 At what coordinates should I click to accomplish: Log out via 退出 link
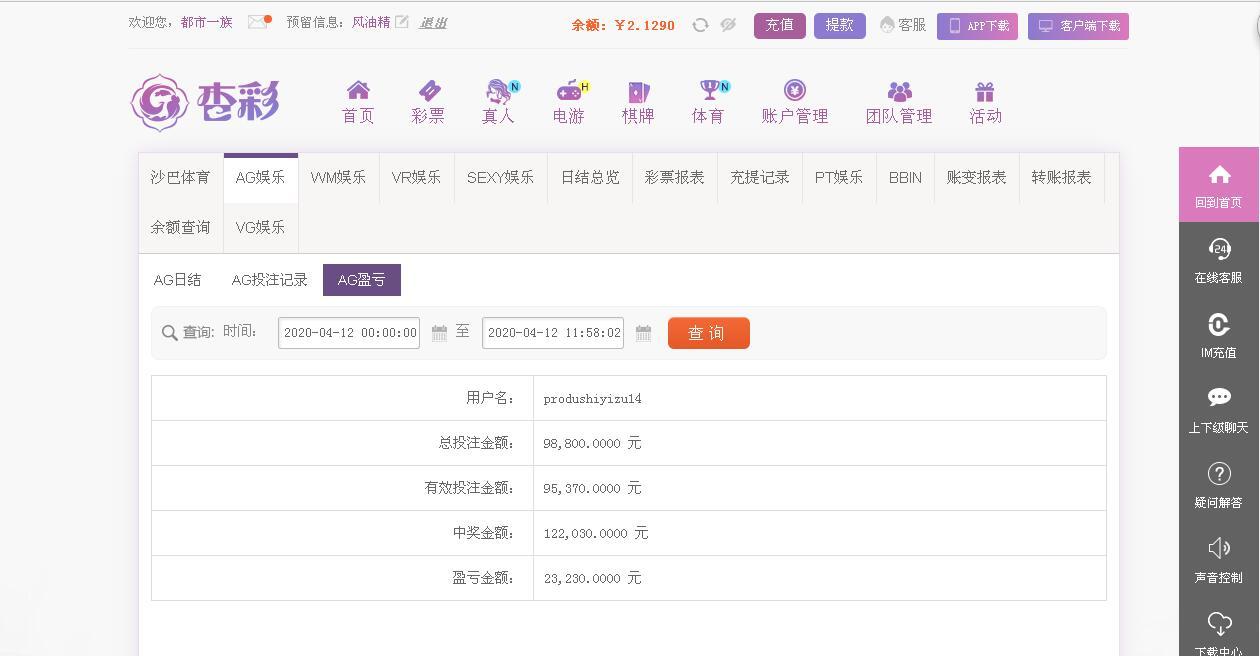point(433,22)
